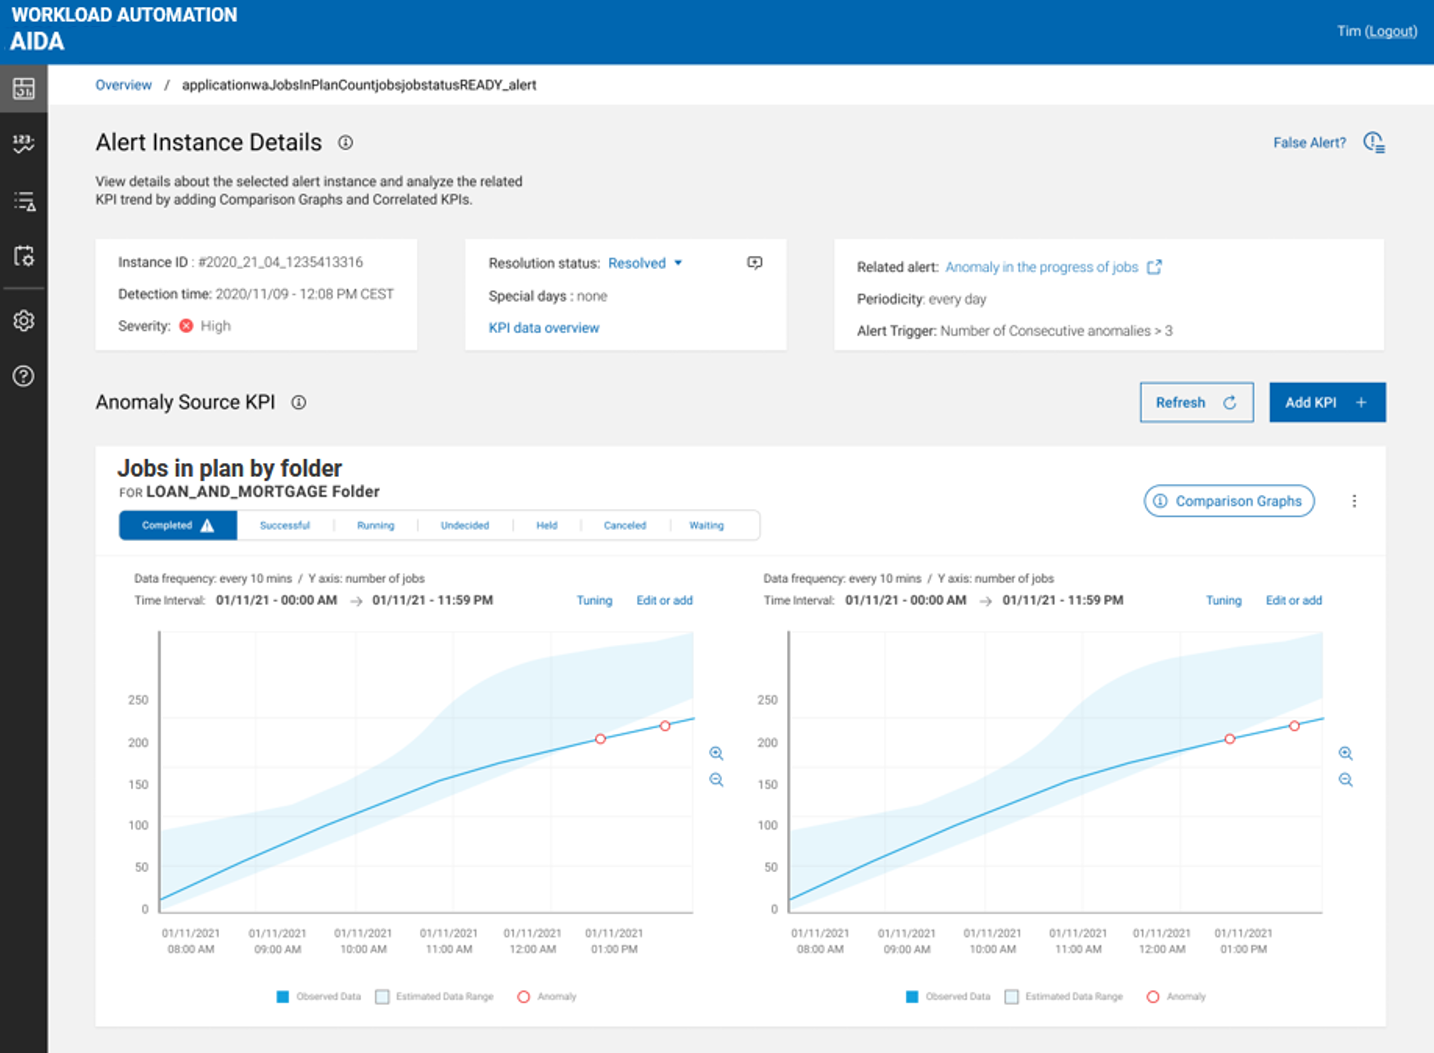Toggle Anomaly legend on right graph

click(x=1153, y=997)
